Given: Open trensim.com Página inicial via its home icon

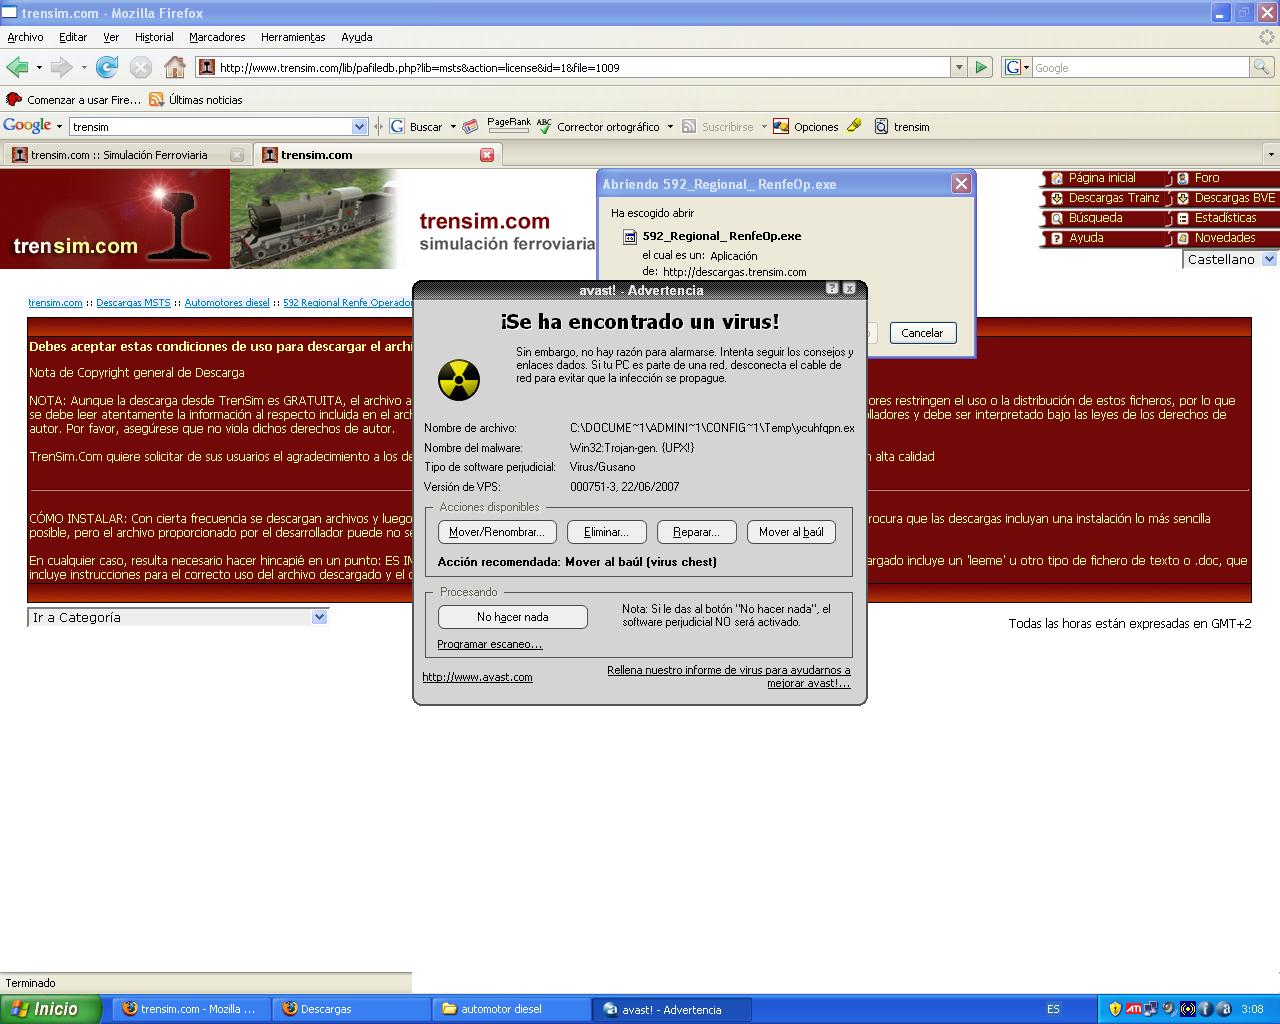Looking at the screenshot, I should click(1056, 178).
